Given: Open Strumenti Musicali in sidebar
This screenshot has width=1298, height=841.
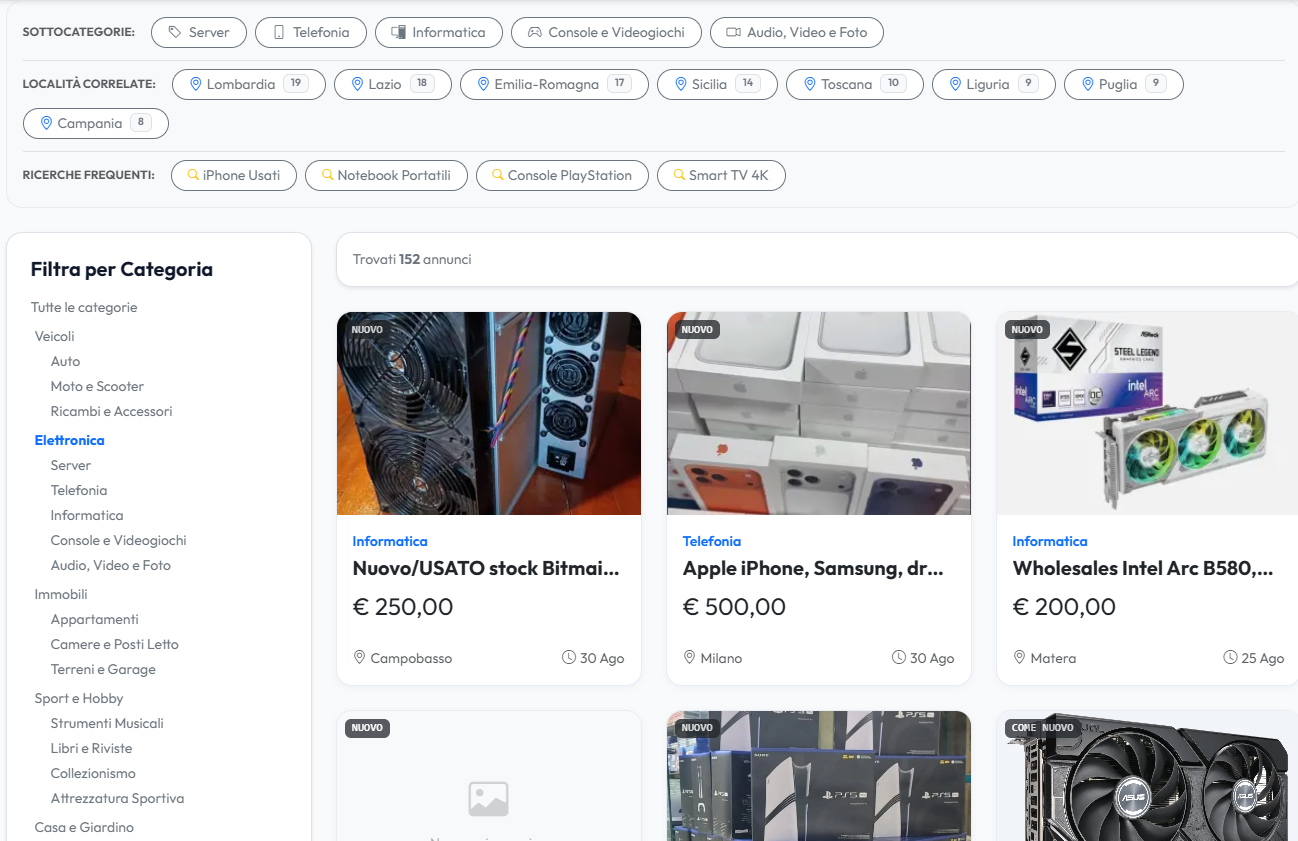Looking at the screenshot, I should (107, 723).
